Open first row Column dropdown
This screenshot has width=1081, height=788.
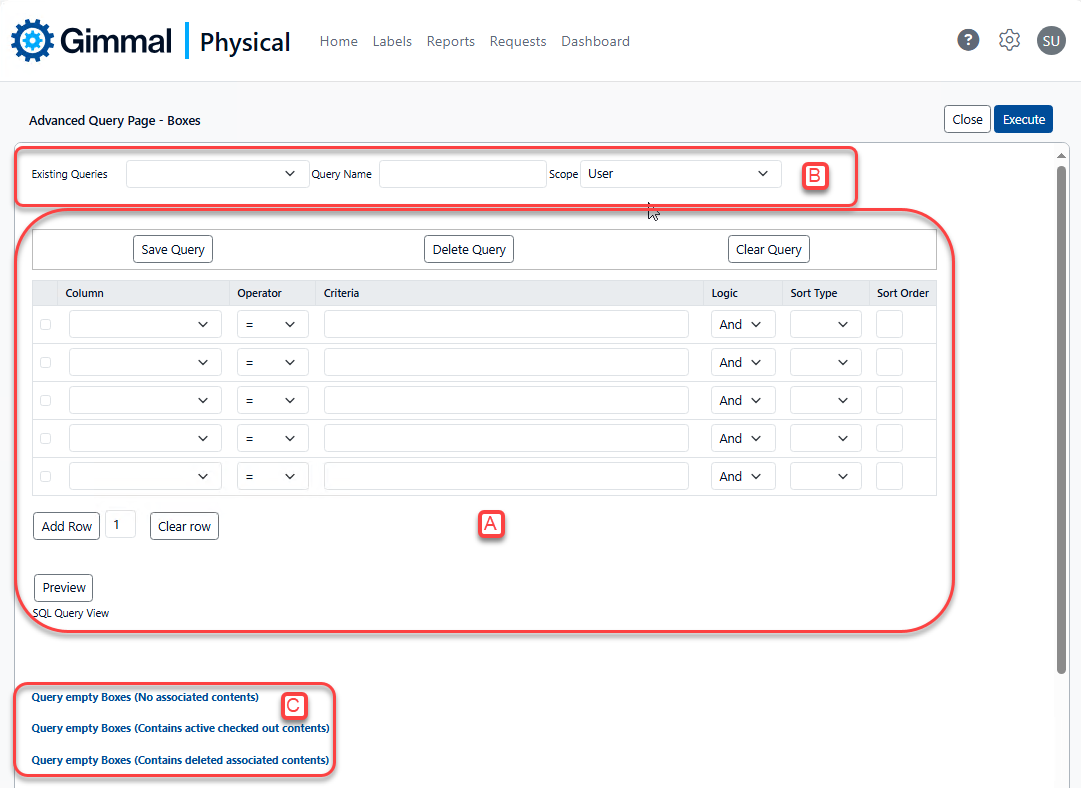[145, 324]
